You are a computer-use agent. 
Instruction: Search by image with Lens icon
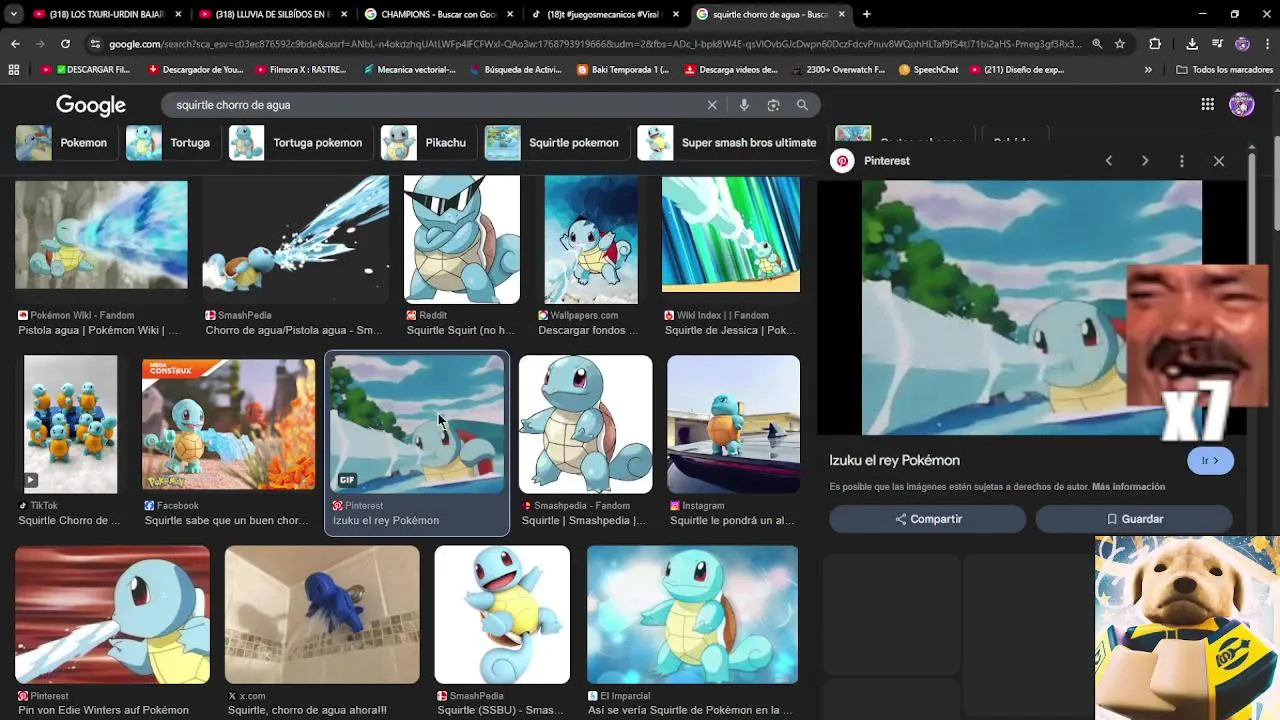coord(773,105)
